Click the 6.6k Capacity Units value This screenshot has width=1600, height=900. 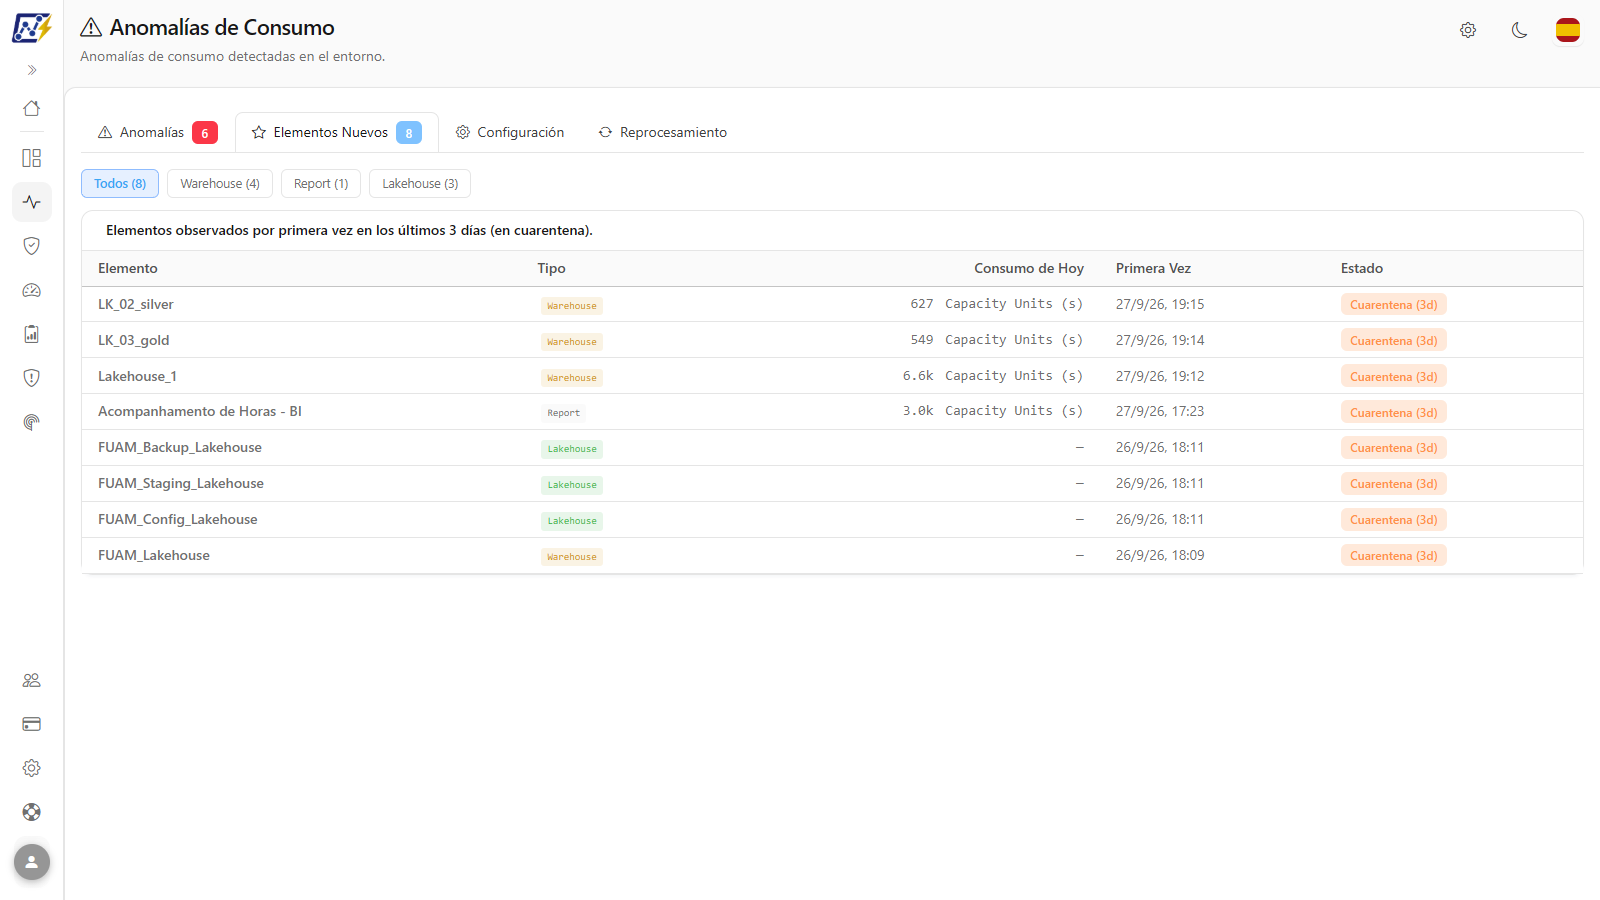pyautogui.click(x=993, y=376)
